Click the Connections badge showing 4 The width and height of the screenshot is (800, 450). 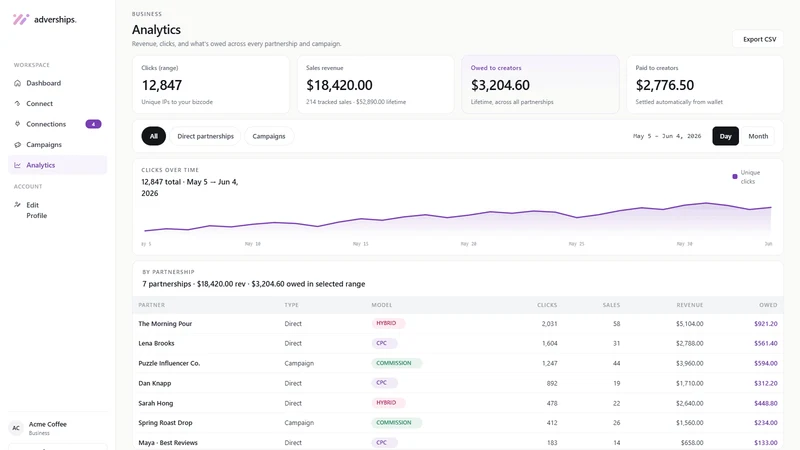pos(93,124)
